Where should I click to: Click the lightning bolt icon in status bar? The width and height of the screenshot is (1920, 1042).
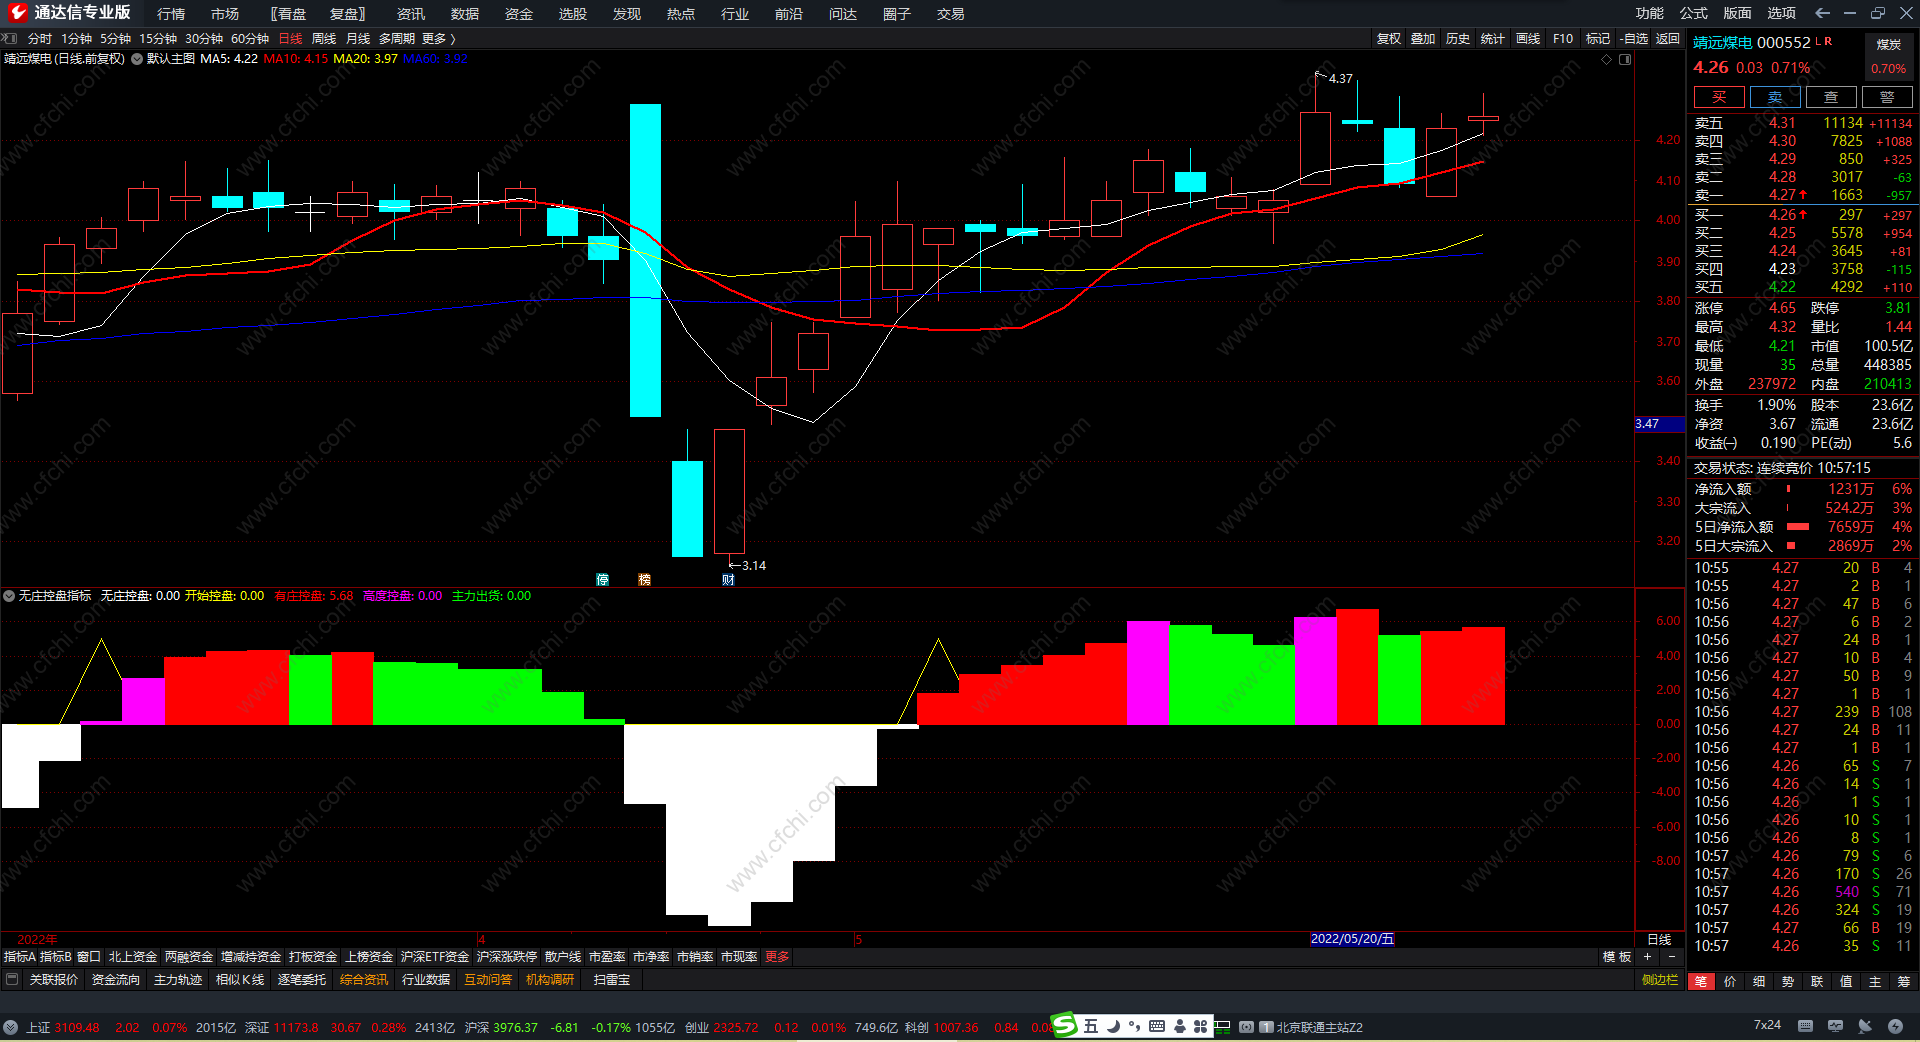coord(1895,1026)
